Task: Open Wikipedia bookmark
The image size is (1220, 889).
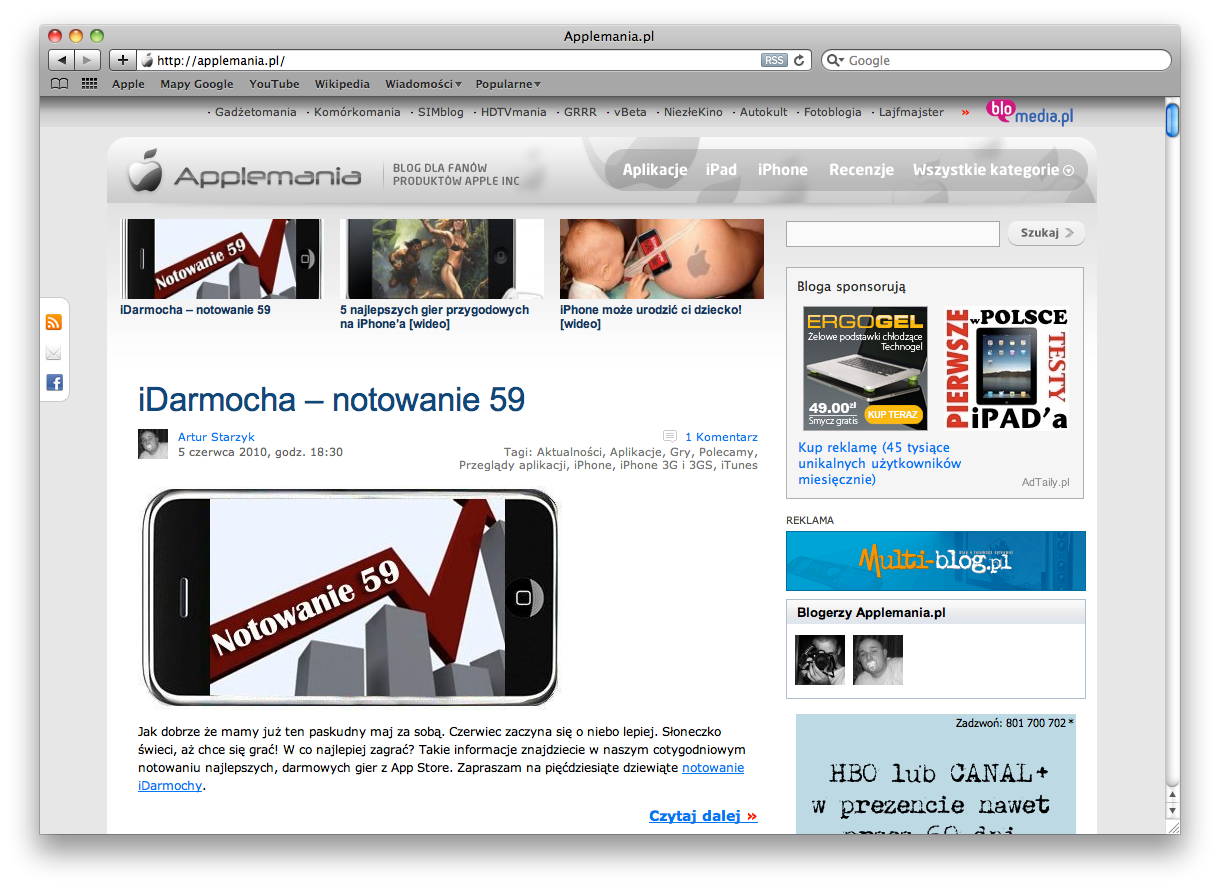Action: pos(342,84)
